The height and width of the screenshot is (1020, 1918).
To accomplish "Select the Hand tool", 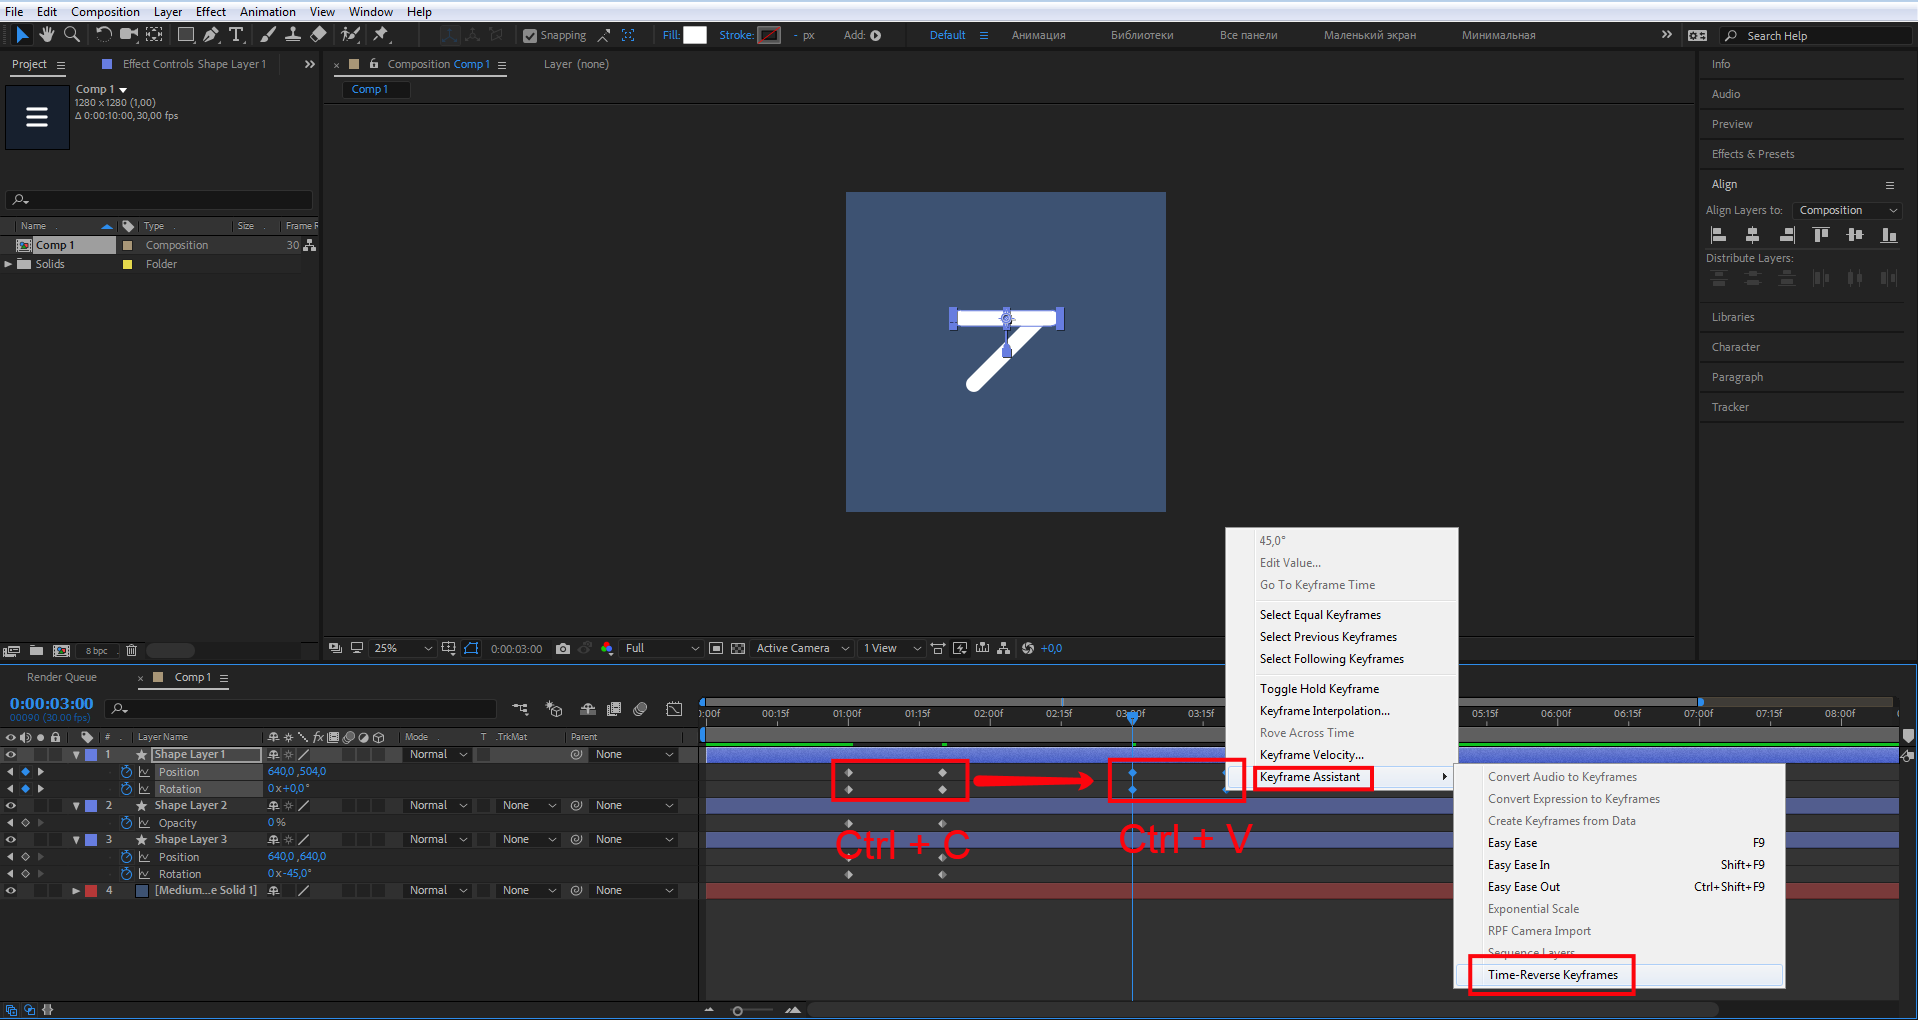I will click(47, 35).
